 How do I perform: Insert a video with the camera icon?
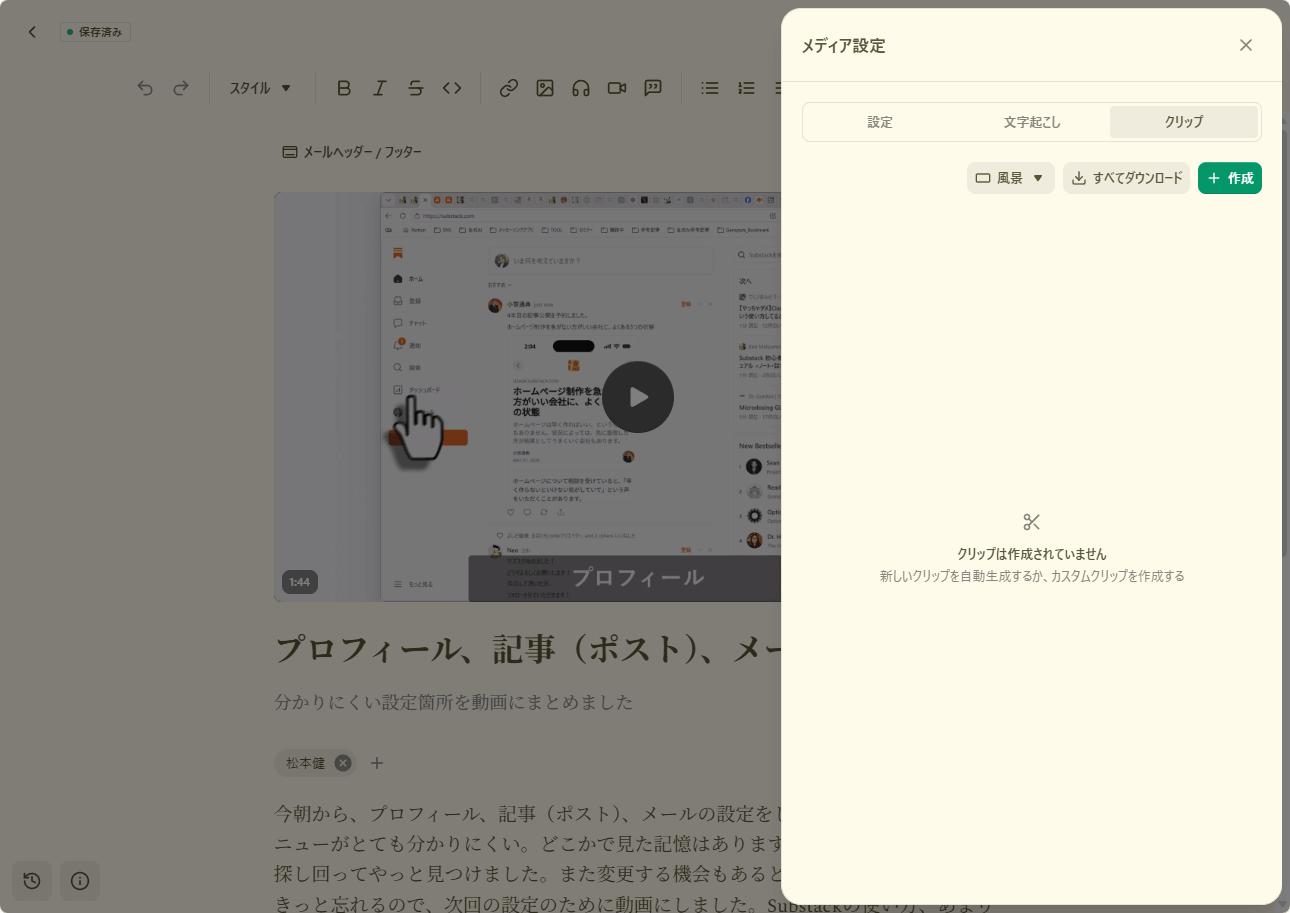pos(617,88)
